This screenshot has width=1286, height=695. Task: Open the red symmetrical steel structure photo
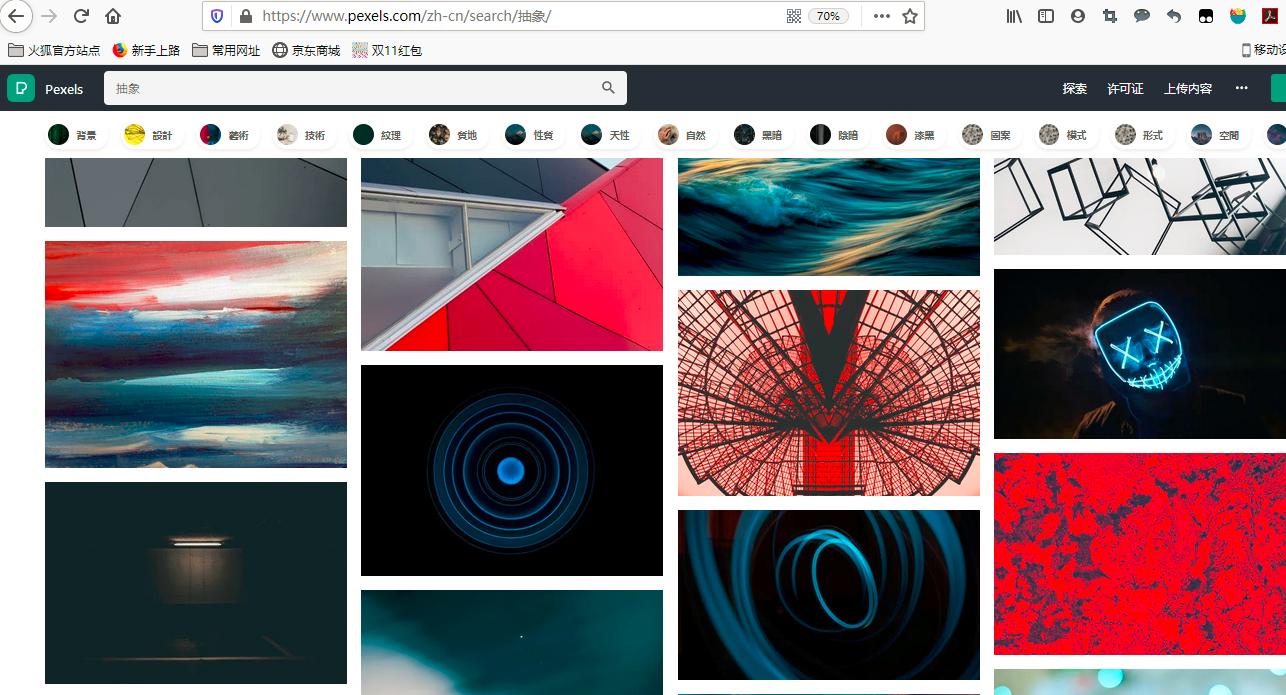tap(829, 393)
